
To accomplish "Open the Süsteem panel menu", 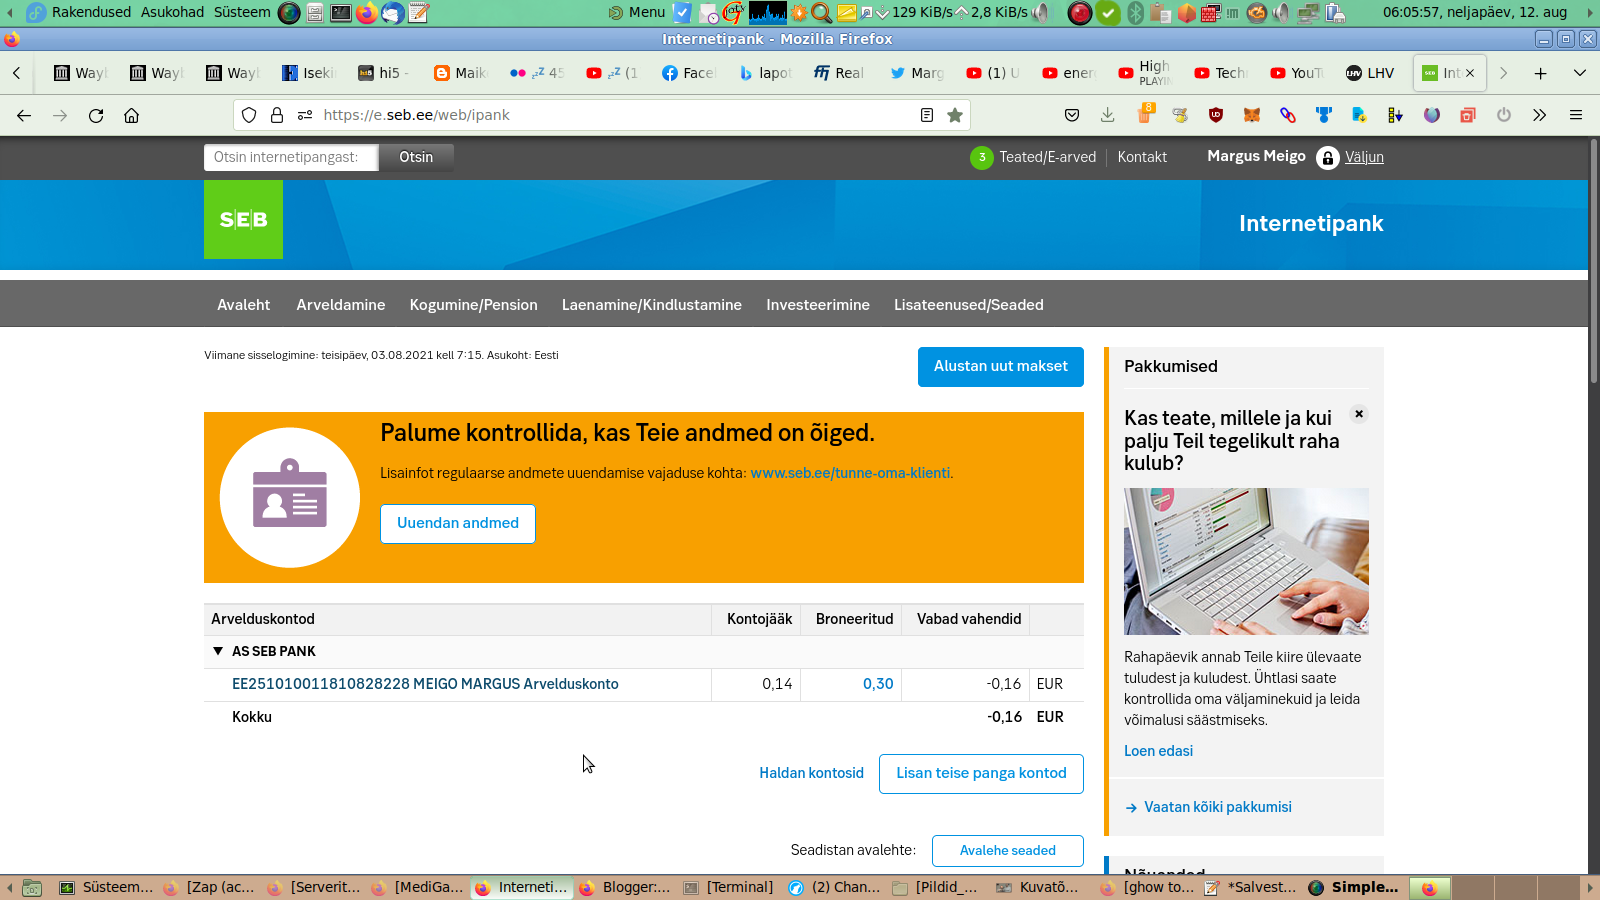I will coord(242,13).
